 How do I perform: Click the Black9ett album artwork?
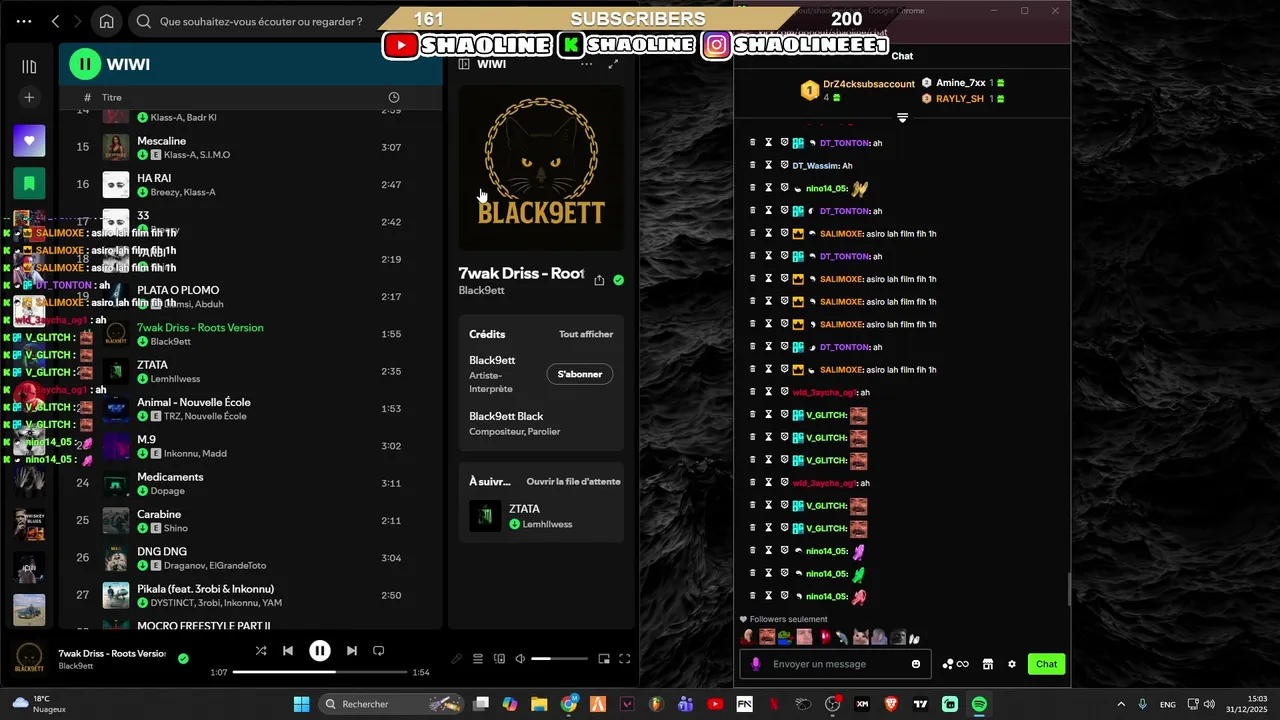pos(541,166)
